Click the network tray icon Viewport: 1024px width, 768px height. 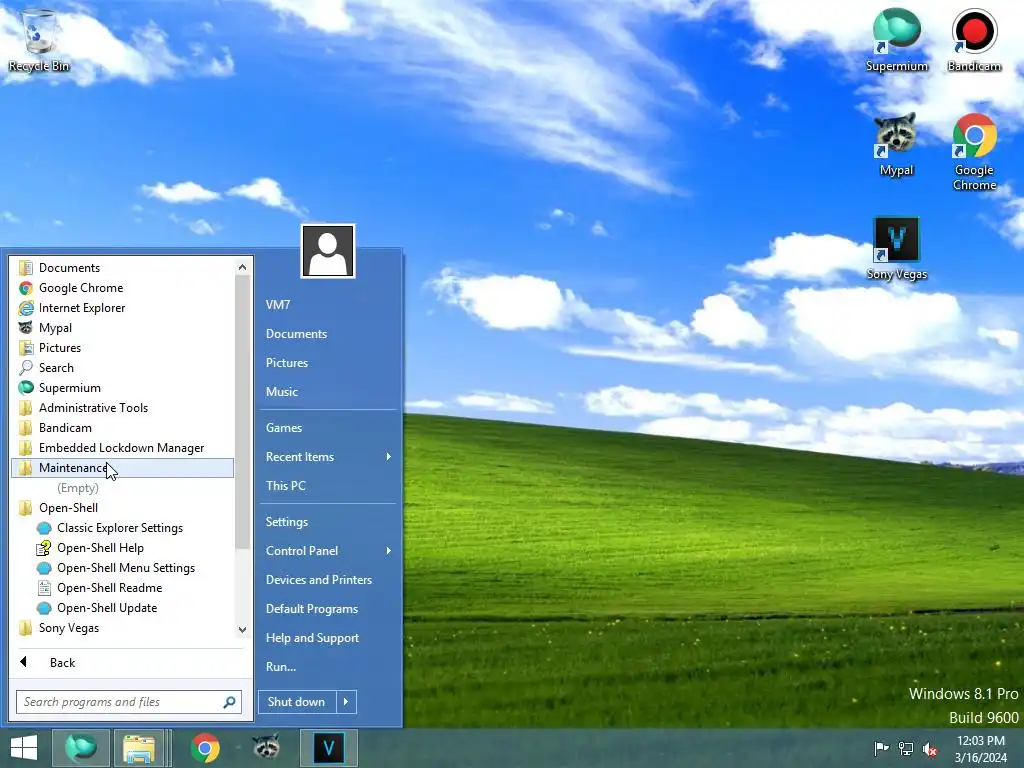coord(906,748)
